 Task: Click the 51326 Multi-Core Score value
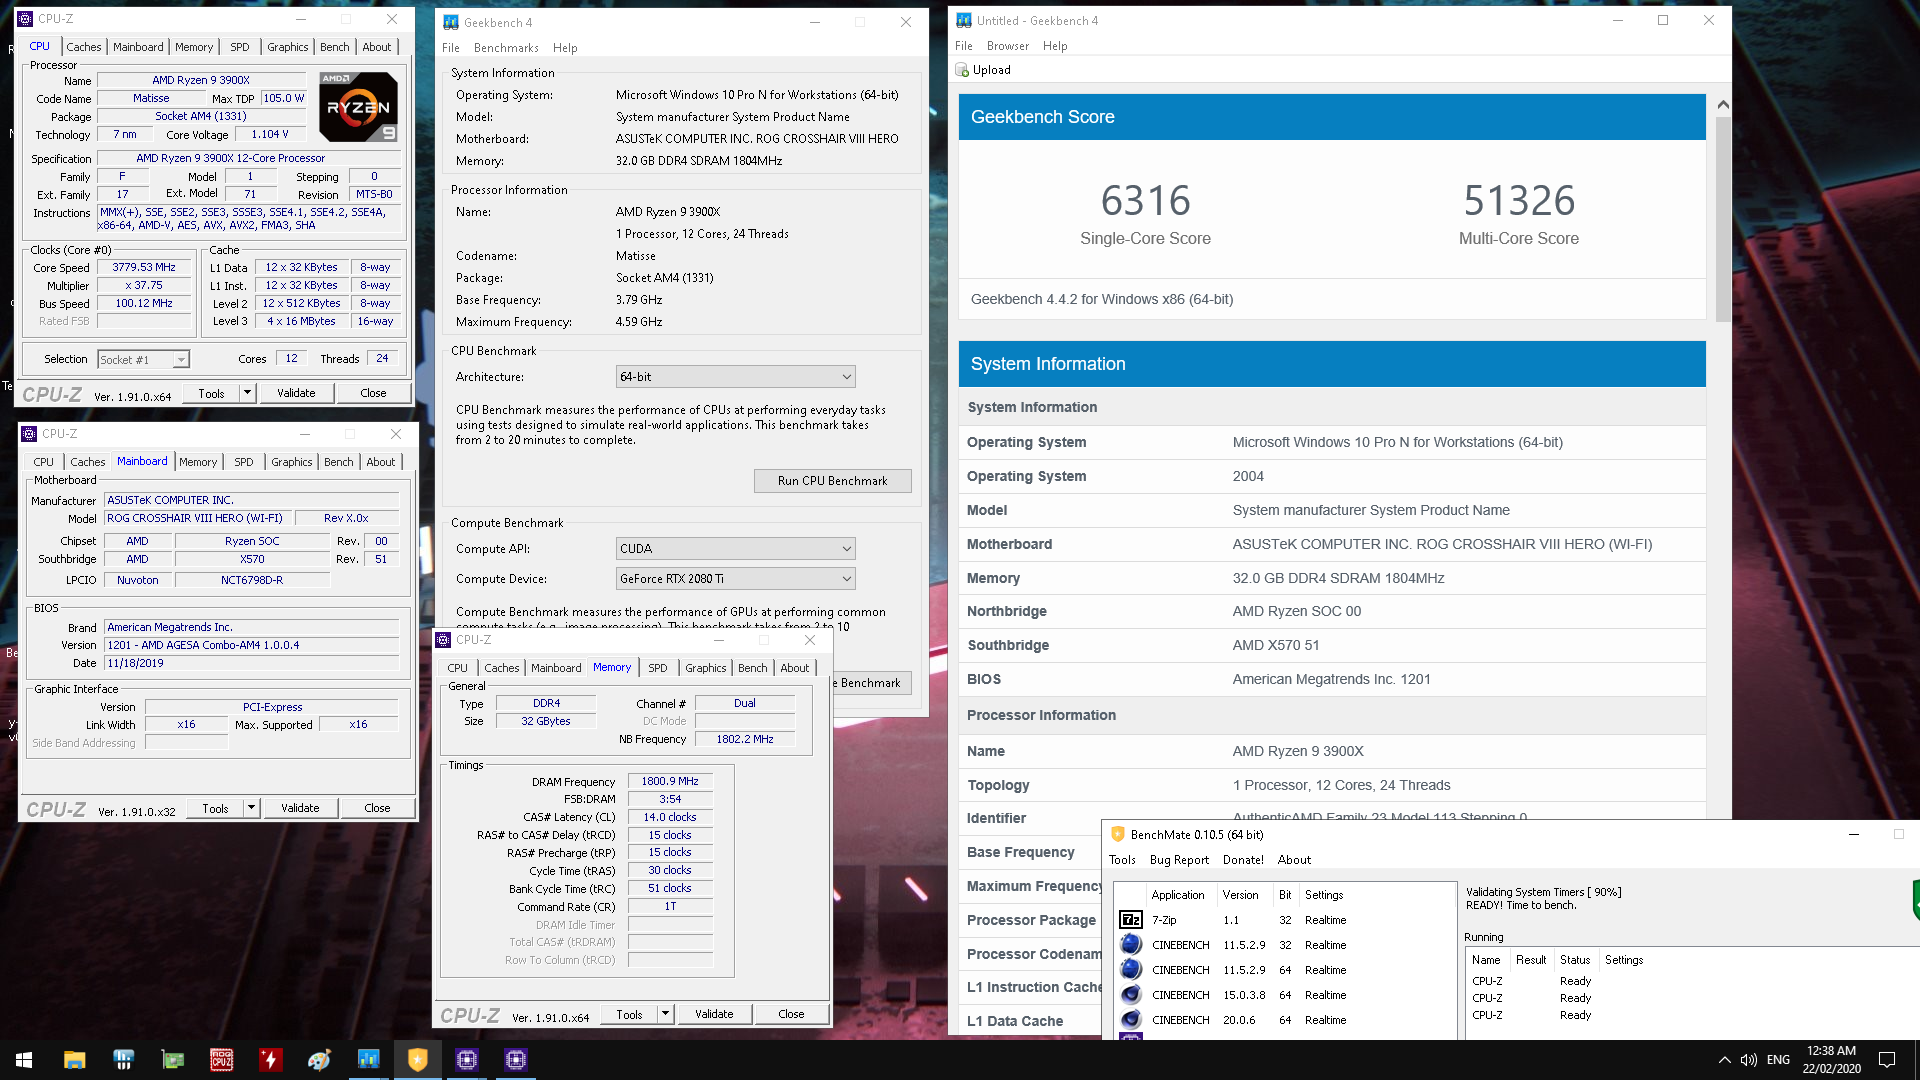coord(1519,201)
